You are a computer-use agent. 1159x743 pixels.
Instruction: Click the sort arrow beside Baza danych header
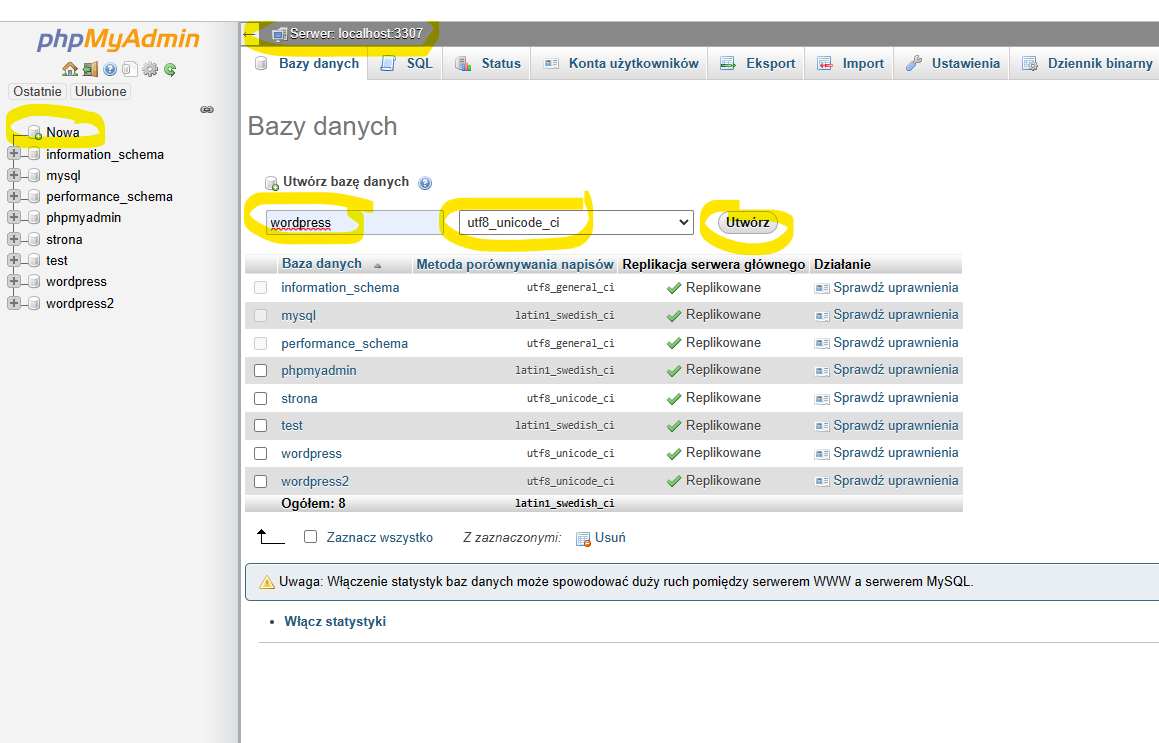378,265
